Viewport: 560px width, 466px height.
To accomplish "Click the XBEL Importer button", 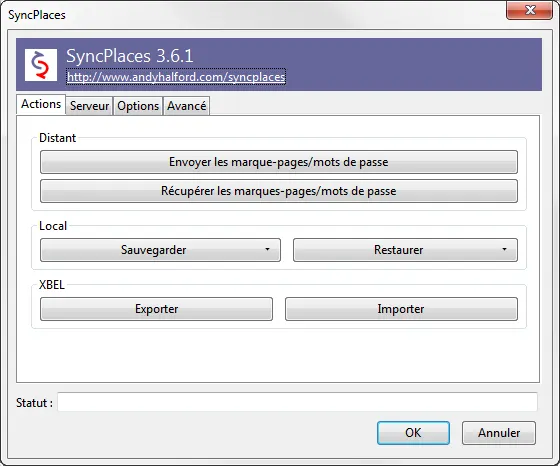I will click(x=401, y=309).
